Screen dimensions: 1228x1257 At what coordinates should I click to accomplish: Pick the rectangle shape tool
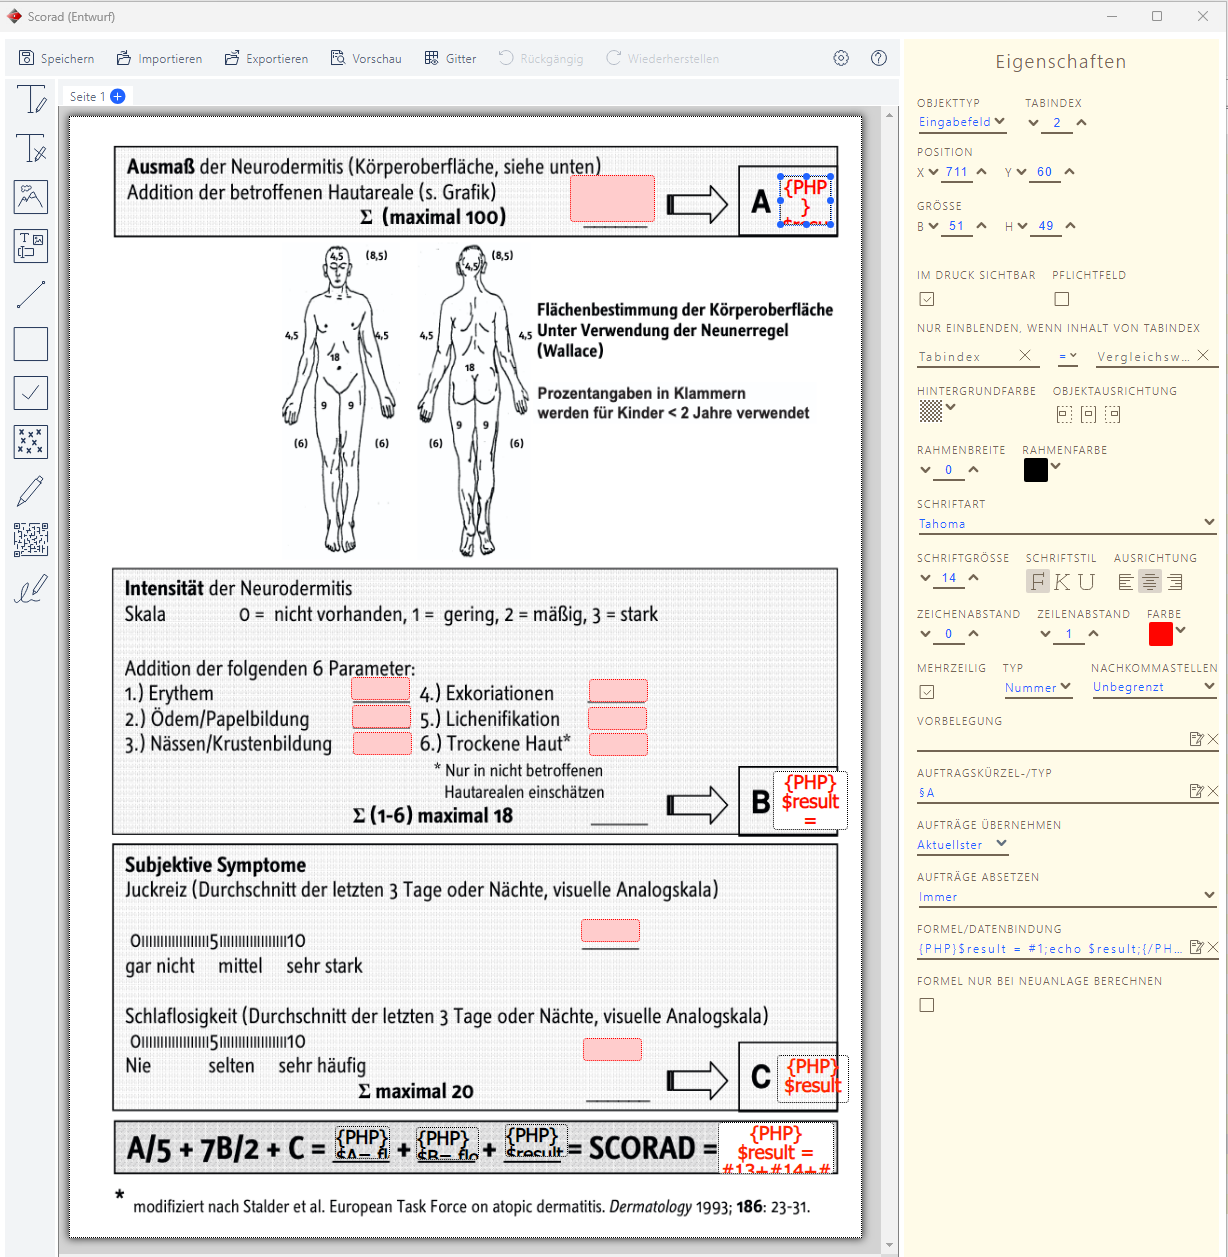(x=31, y=344)
